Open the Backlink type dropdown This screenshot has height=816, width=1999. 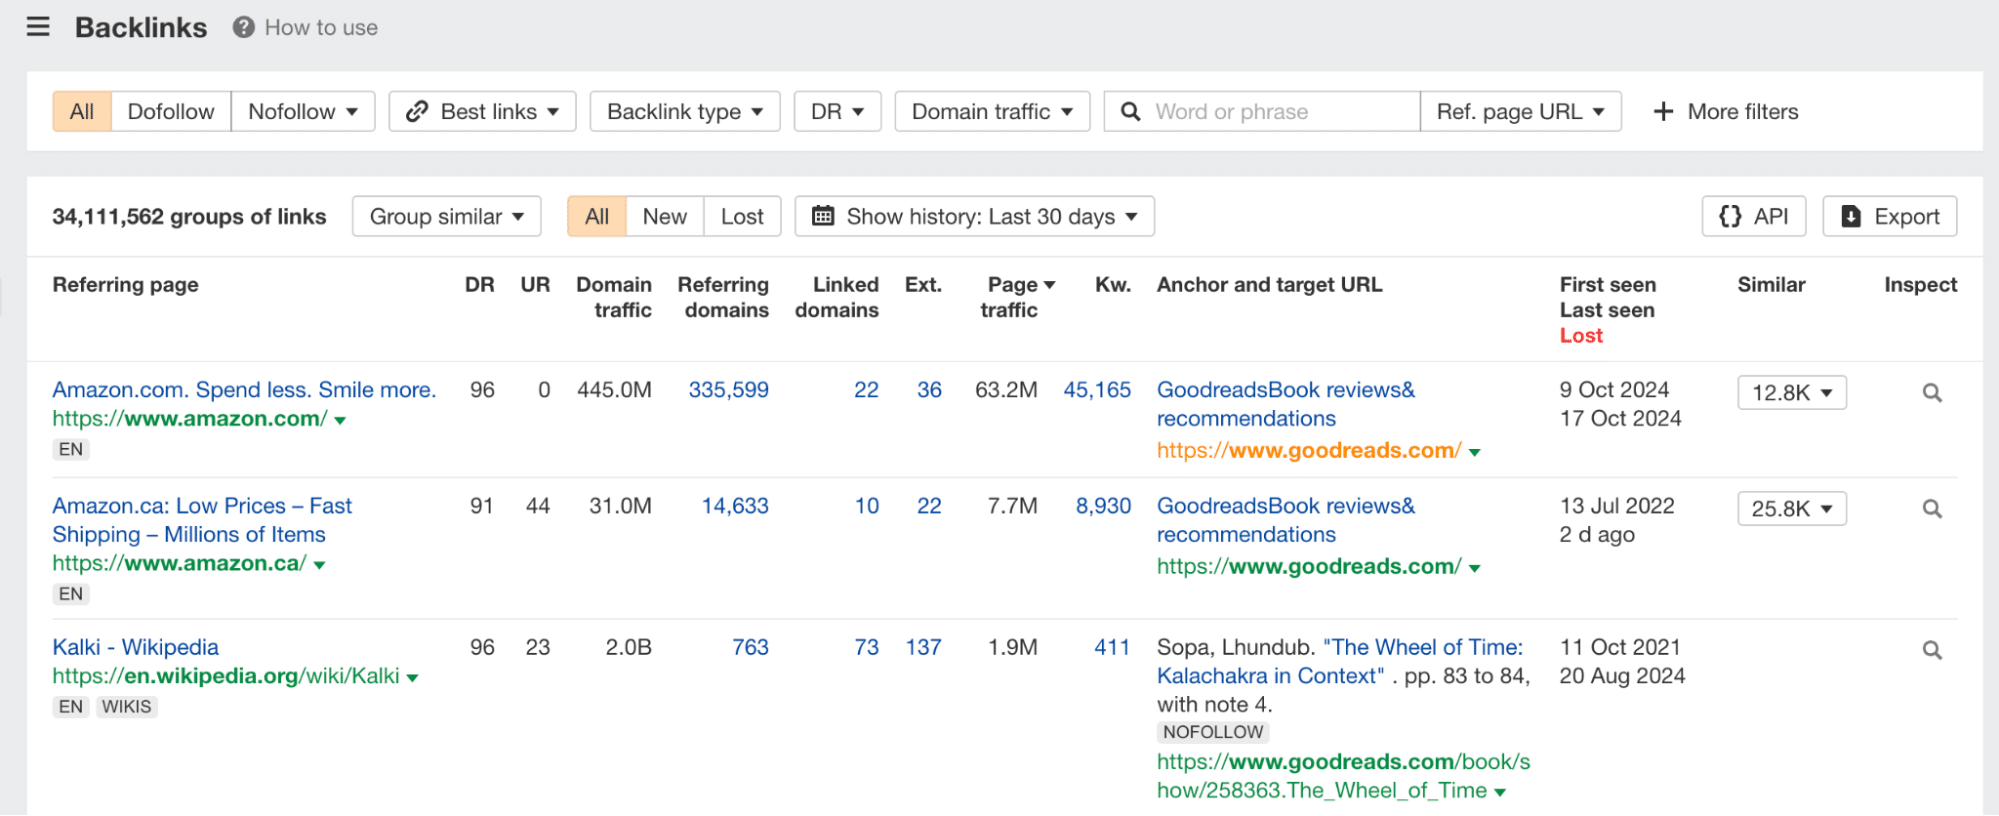click(685, 112)
